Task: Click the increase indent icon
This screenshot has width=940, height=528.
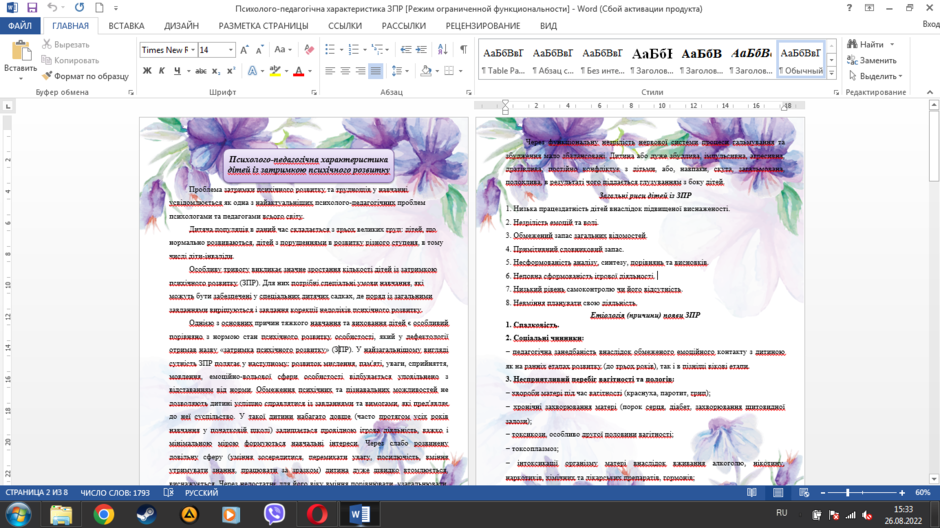Action: coord(421,50)
